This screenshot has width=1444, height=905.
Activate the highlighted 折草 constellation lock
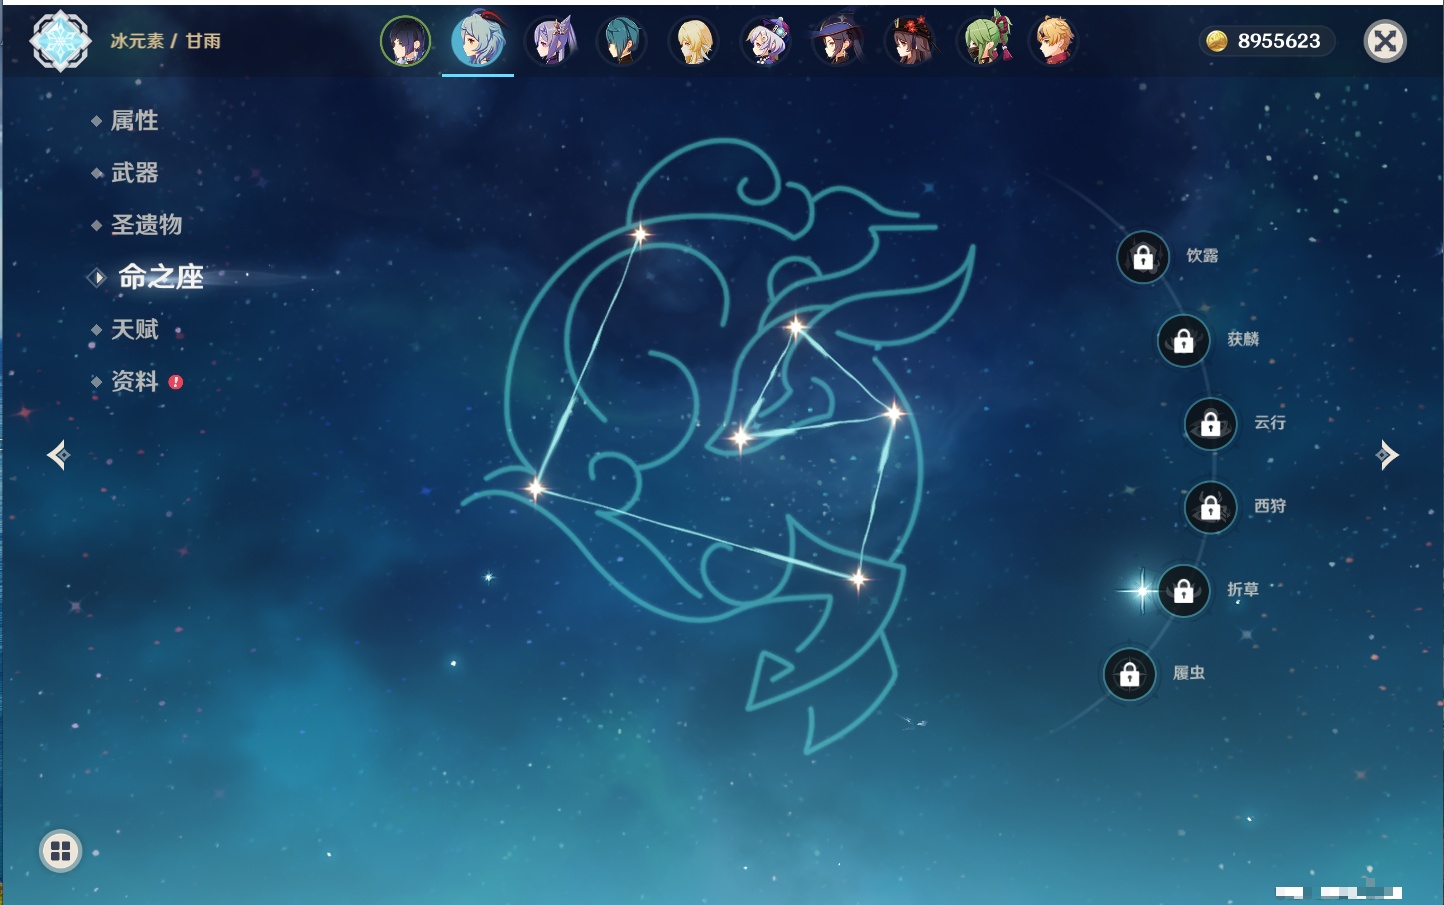1183,591
